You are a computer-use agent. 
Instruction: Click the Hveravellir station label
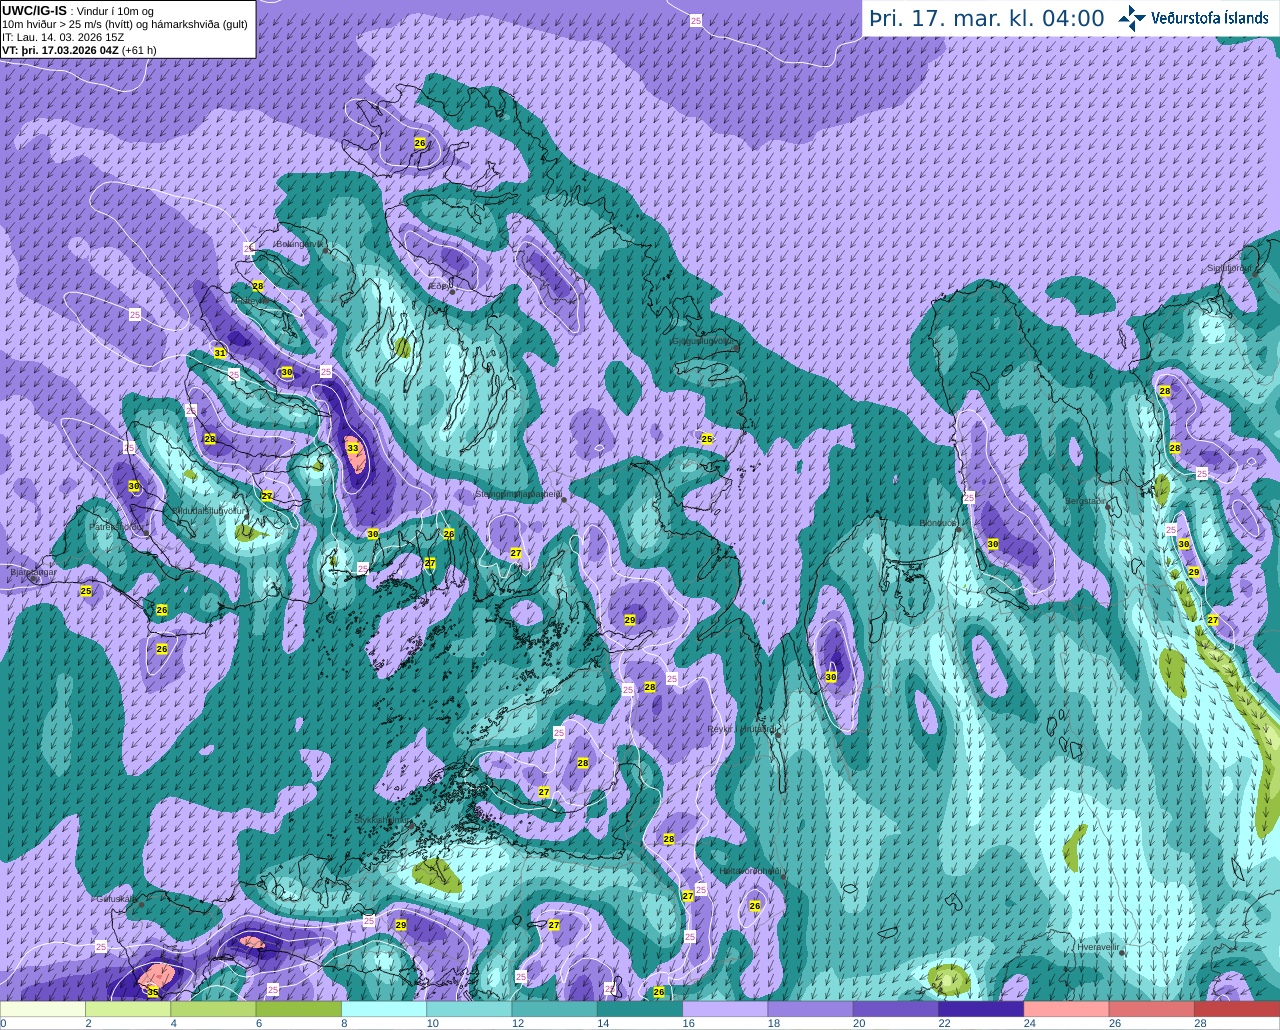(1097, 946)
